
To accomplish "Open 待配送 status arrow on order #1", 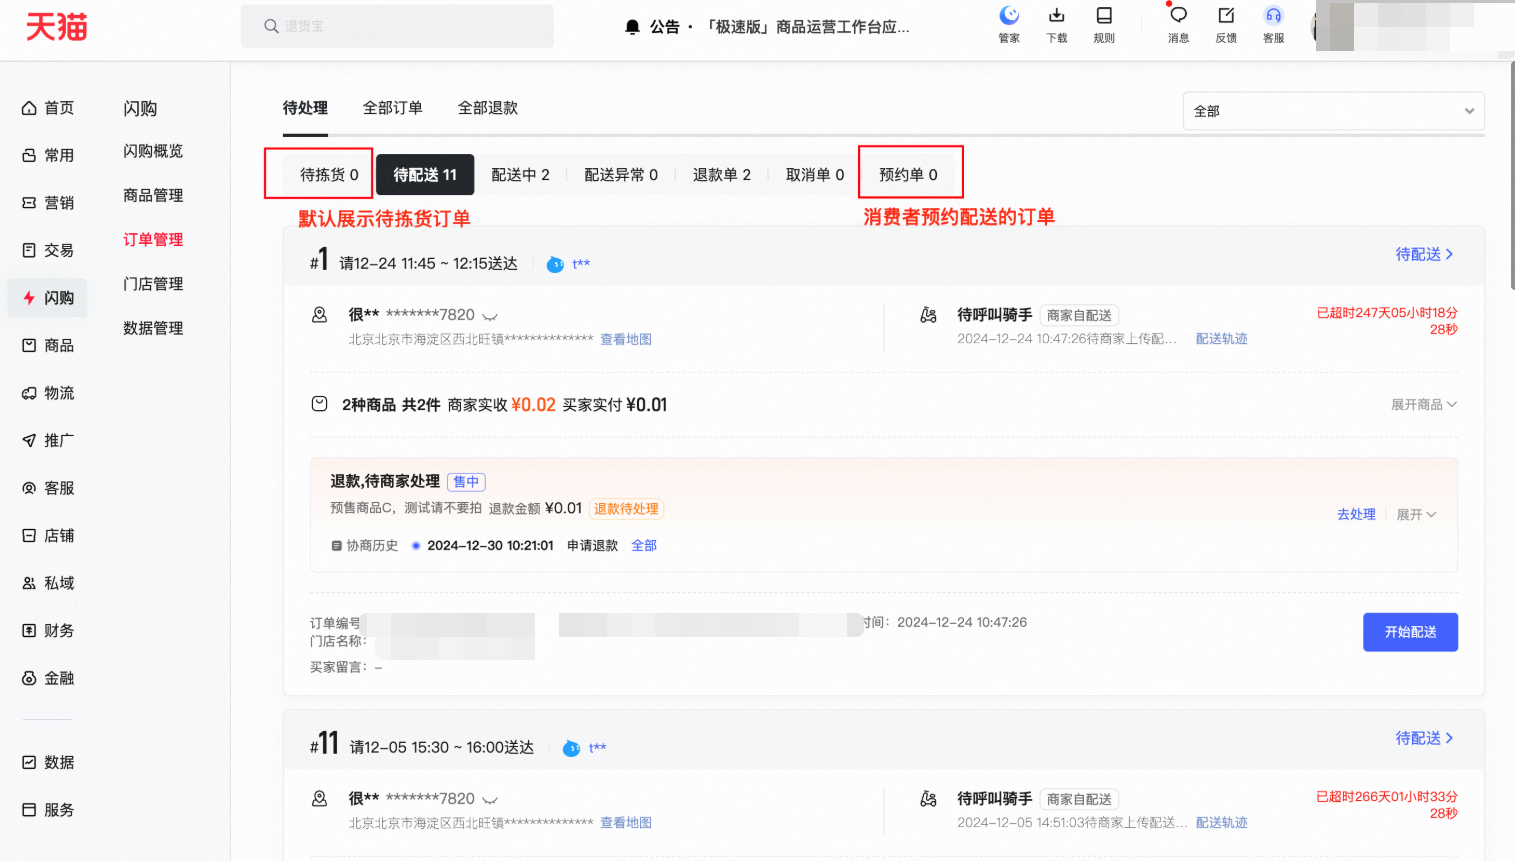I will (1424, 255).
